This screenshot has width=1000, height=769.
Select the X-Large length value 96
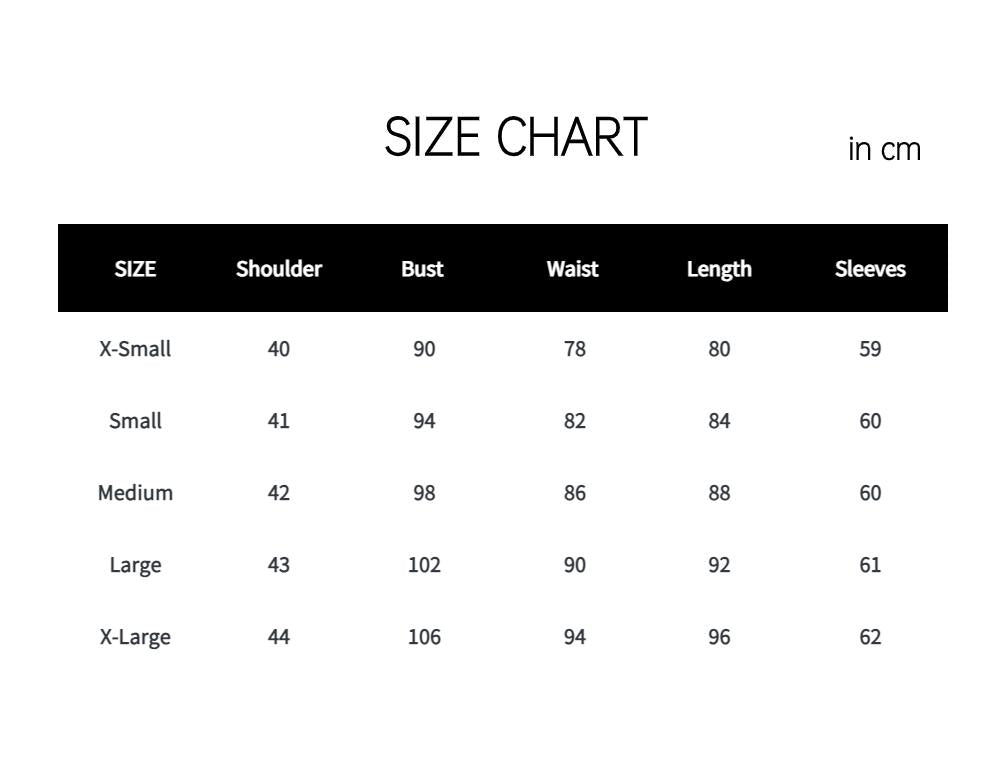pos(719,637)
